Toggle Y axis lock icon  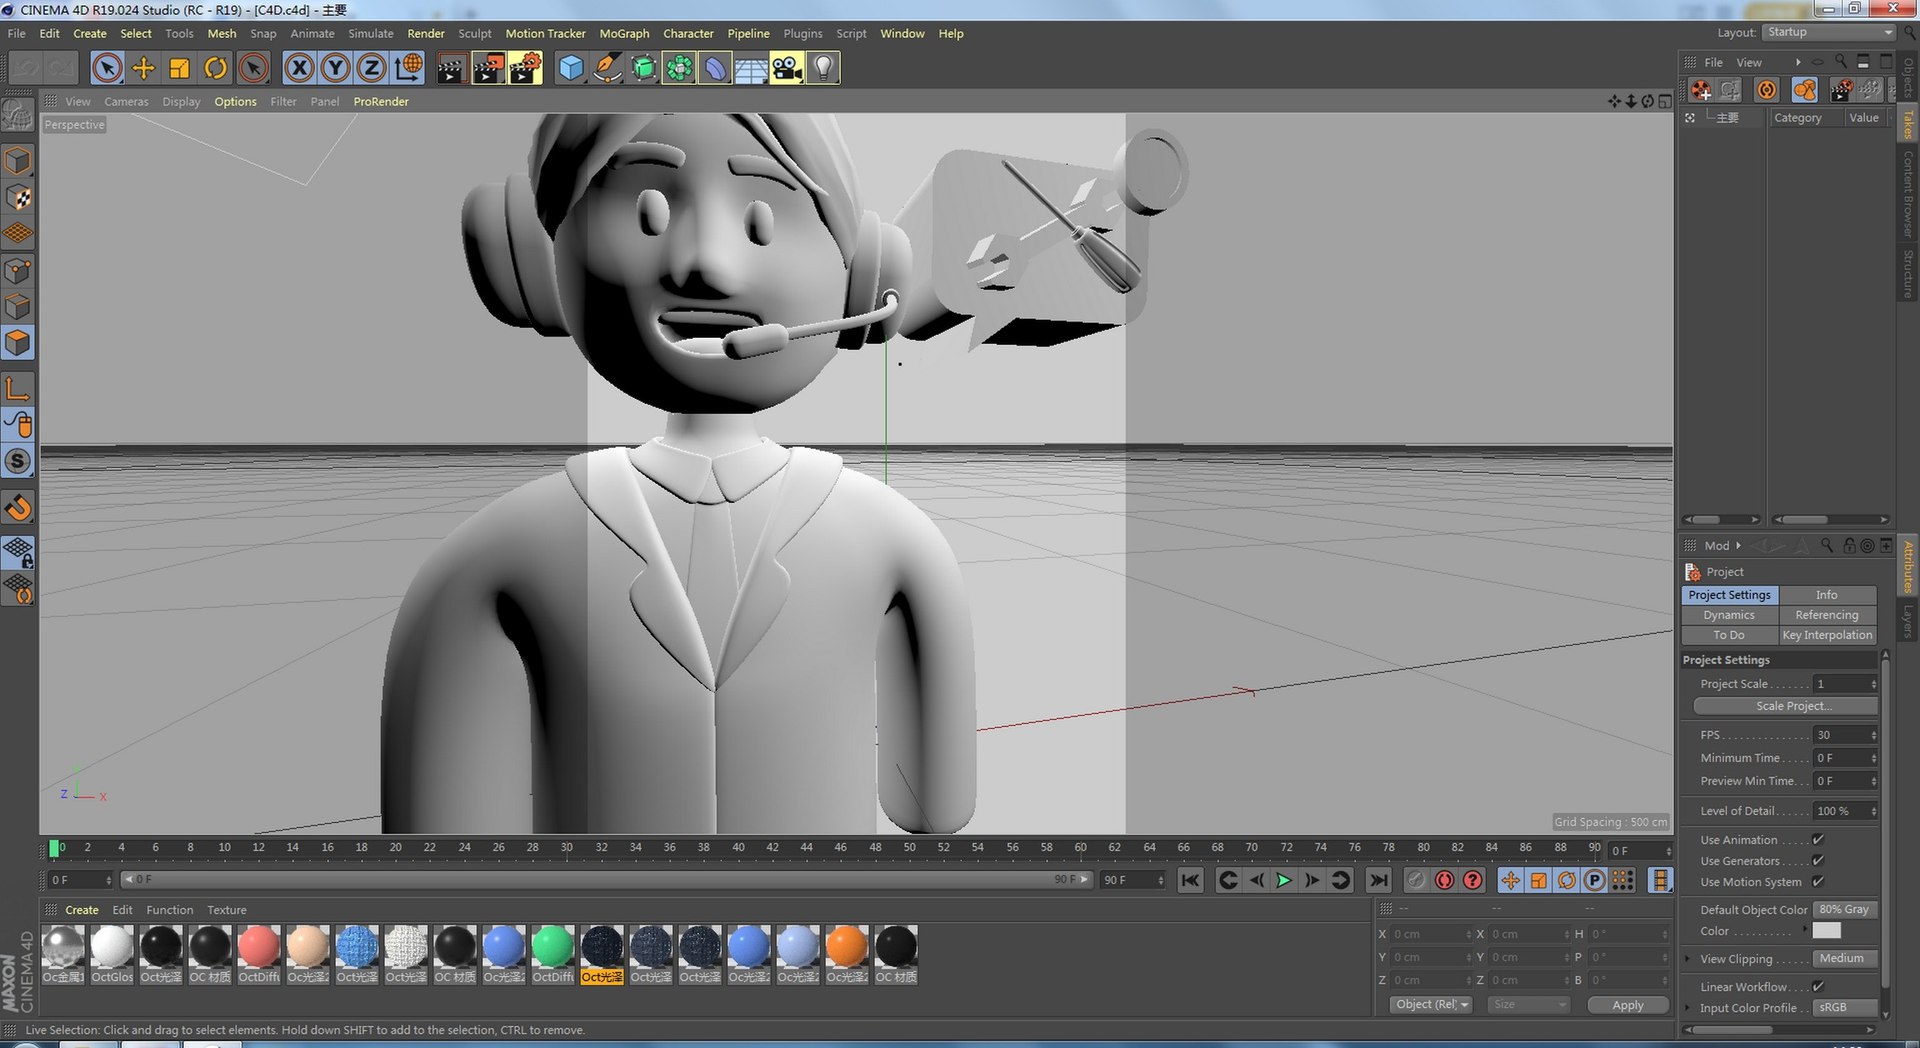[x=335, y=68]
